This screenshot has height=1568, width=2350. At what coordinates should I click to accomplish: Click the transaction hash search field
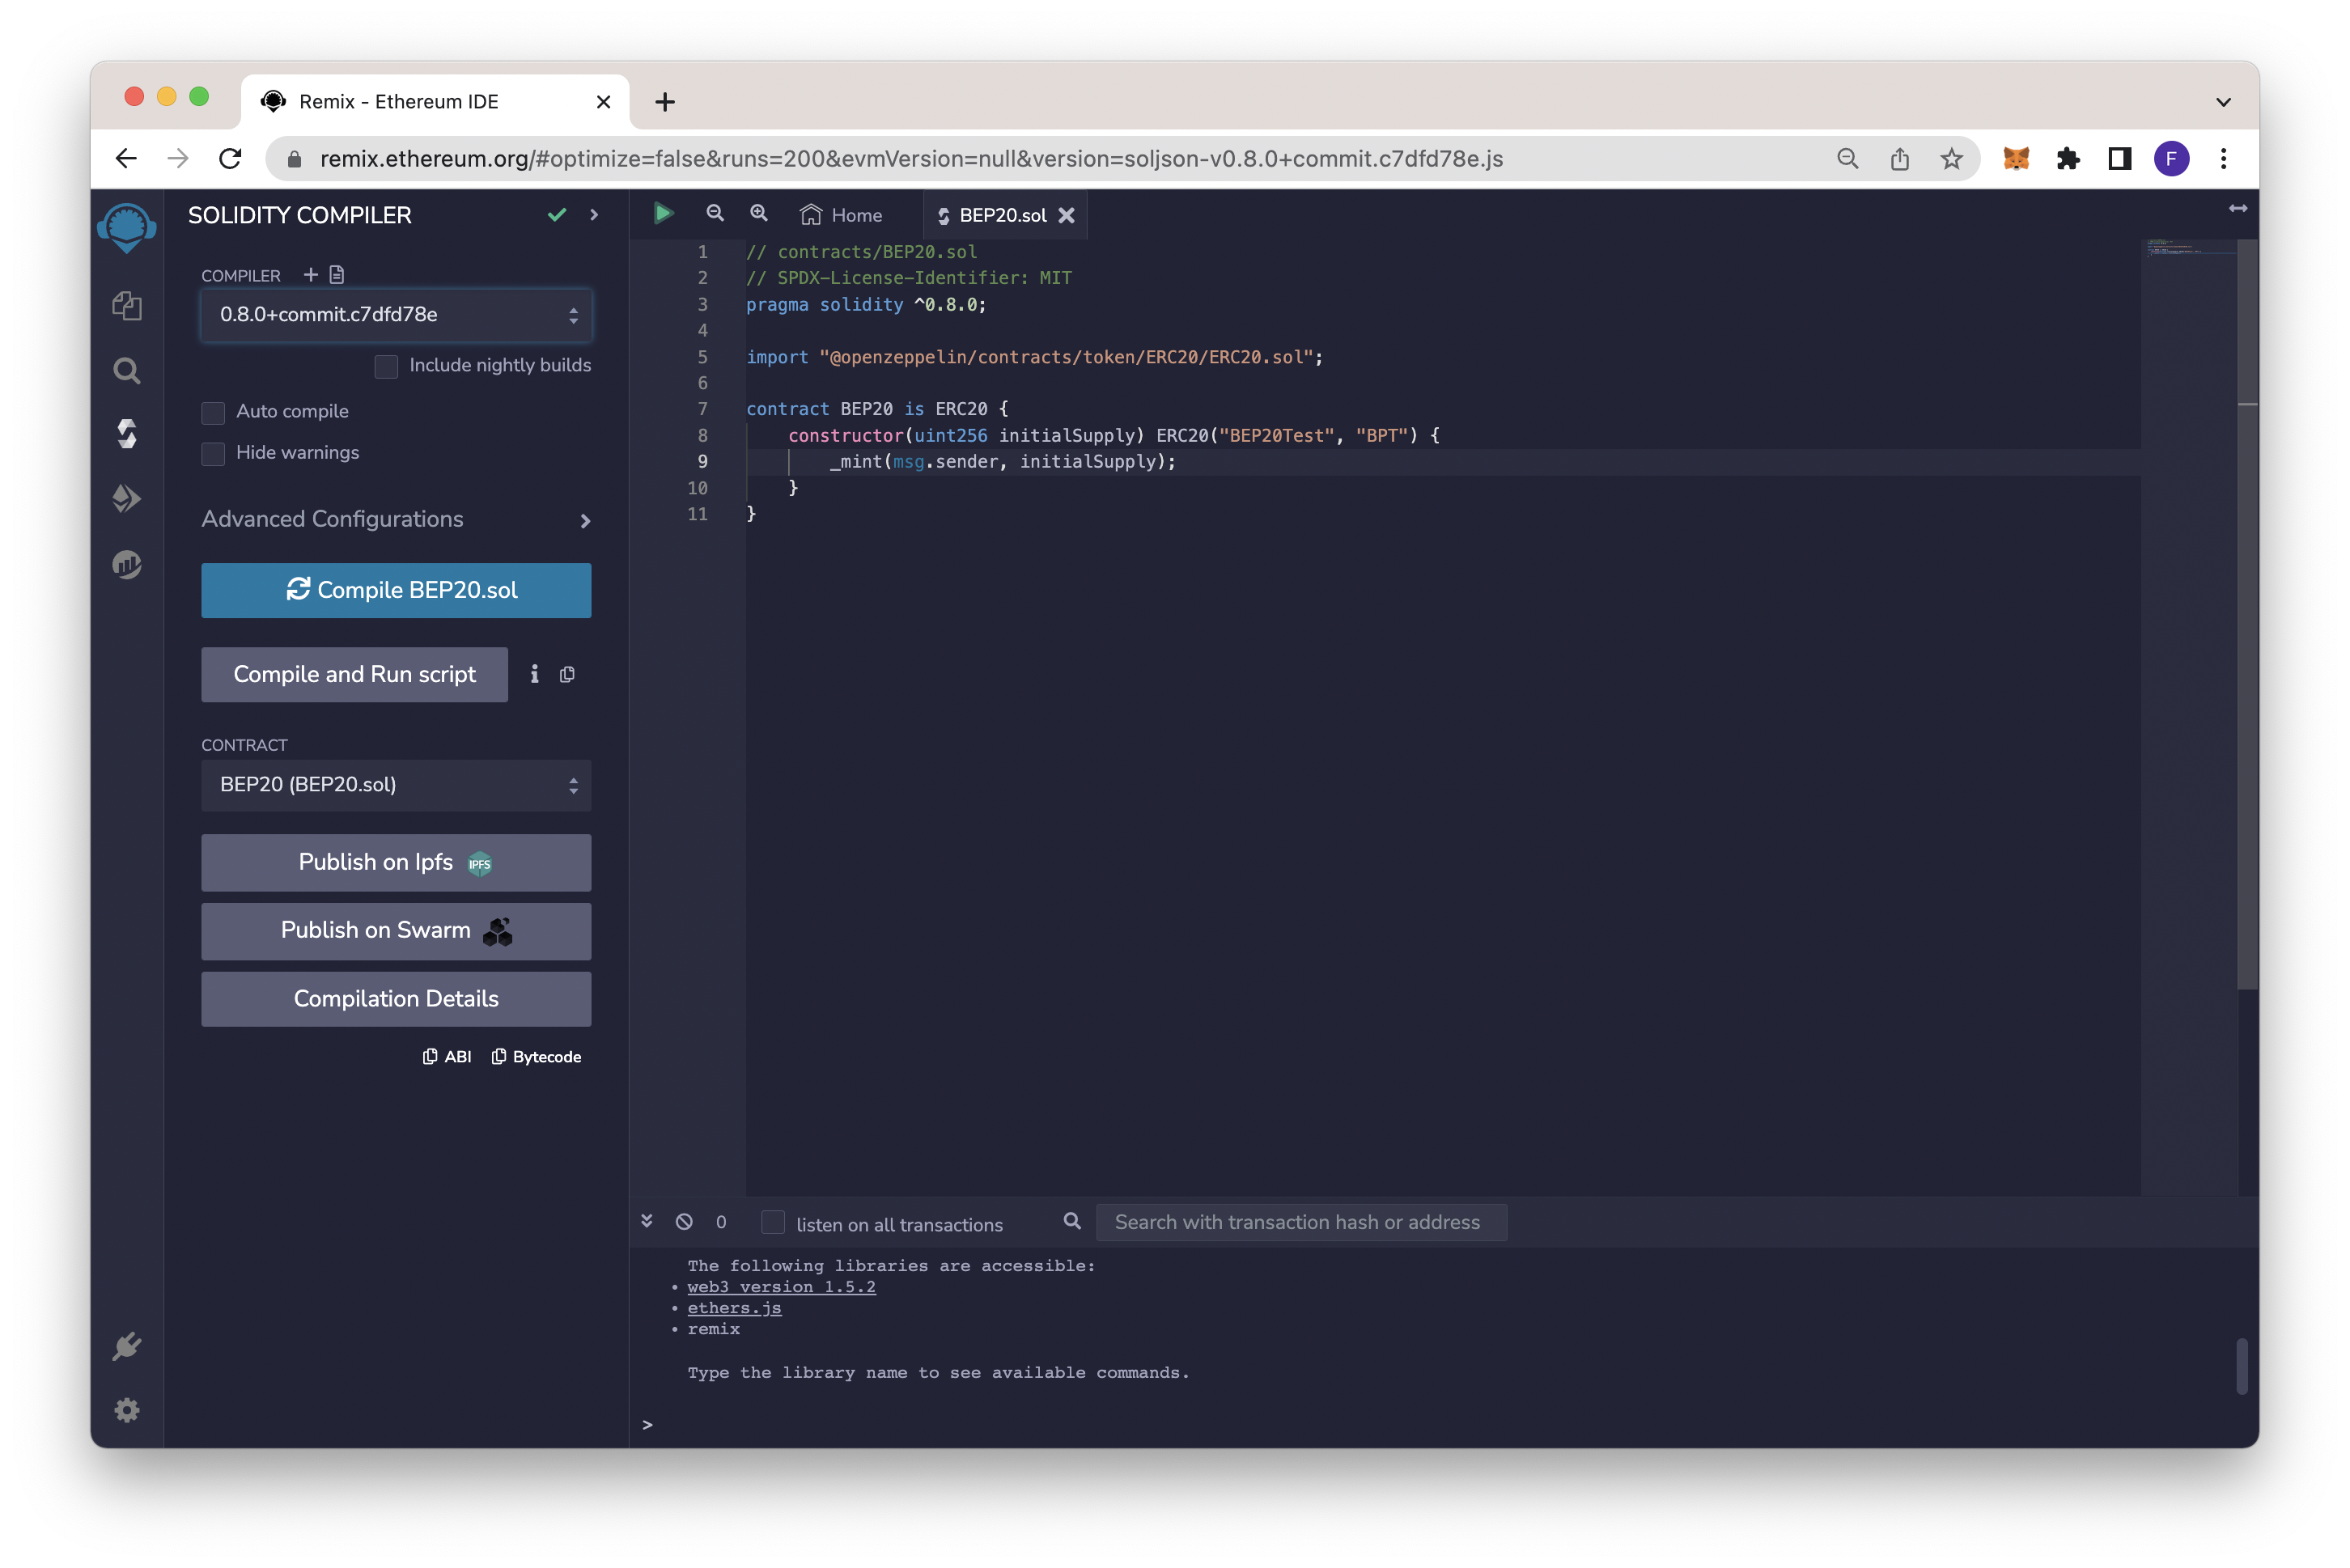coord(1300,1222)
